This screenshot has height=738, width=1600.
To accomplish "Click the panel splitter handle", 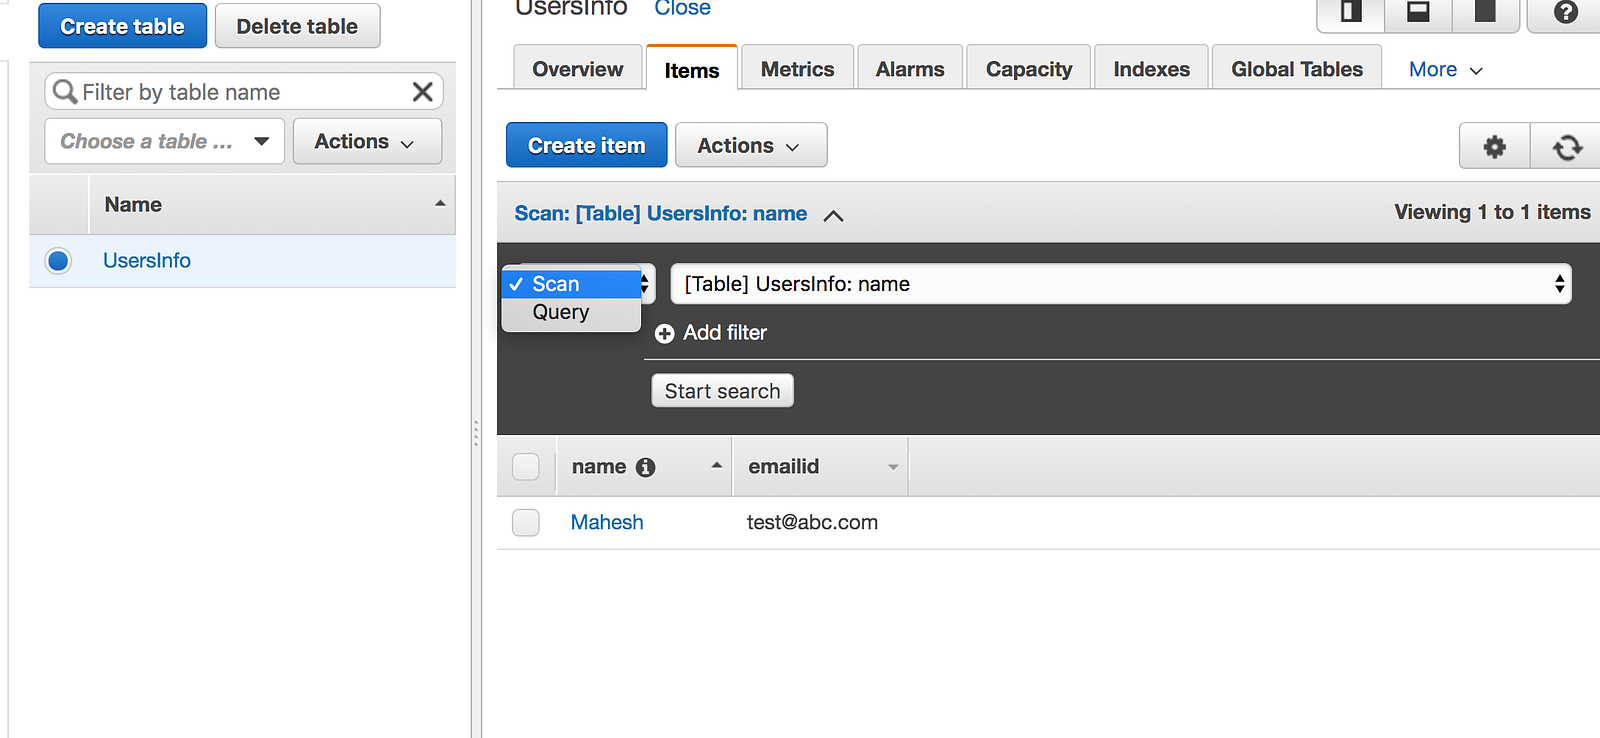I will [x=476, y=432].
